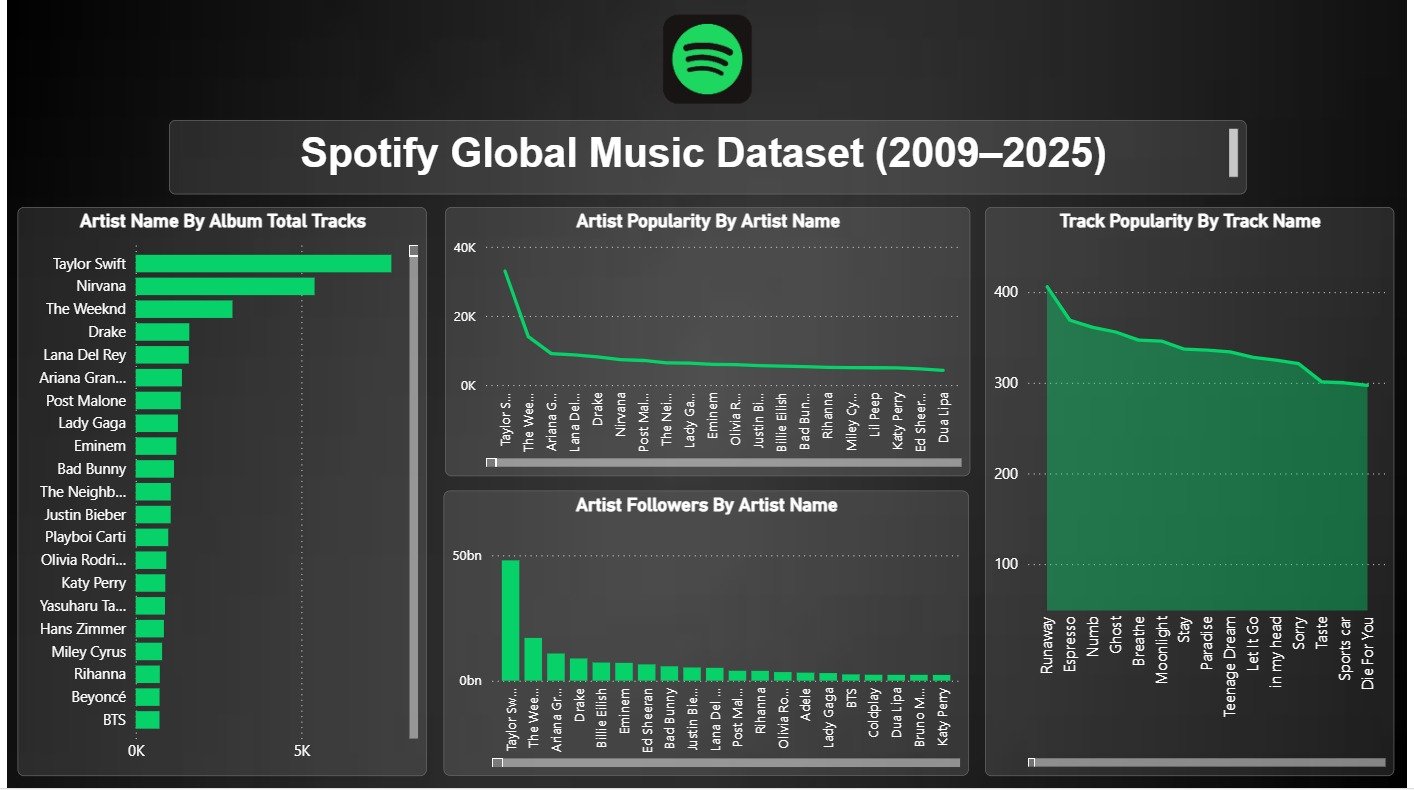Viewport: 1414px width, 790px height.
Task: Click the Coldplay label in Artist Followers chart
Action: click(x=874, y=713)
